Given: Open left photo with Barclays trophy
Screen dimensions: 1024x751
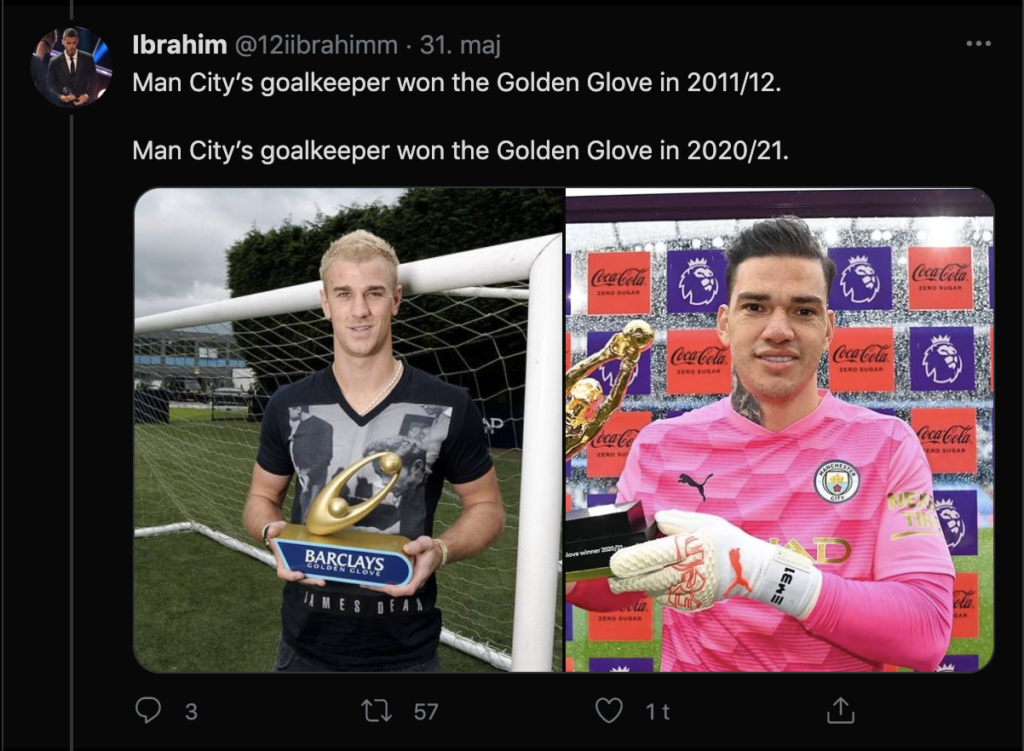Looking at the screenshot, I should click(349, 430).
